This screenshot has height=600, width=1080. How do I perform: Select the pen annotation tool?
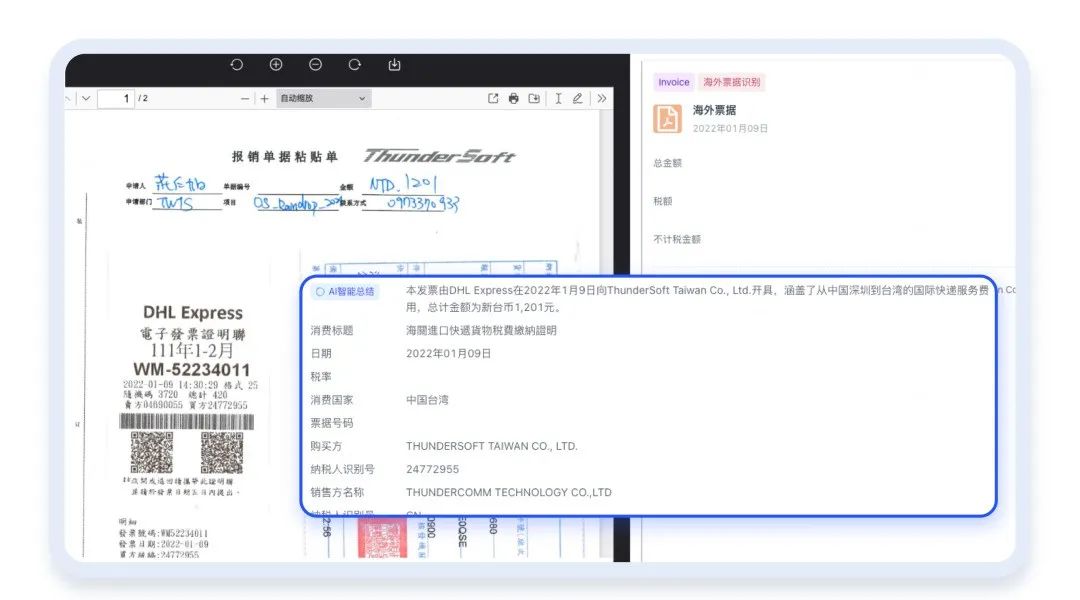pyautogui.click(x=578, y=99)
